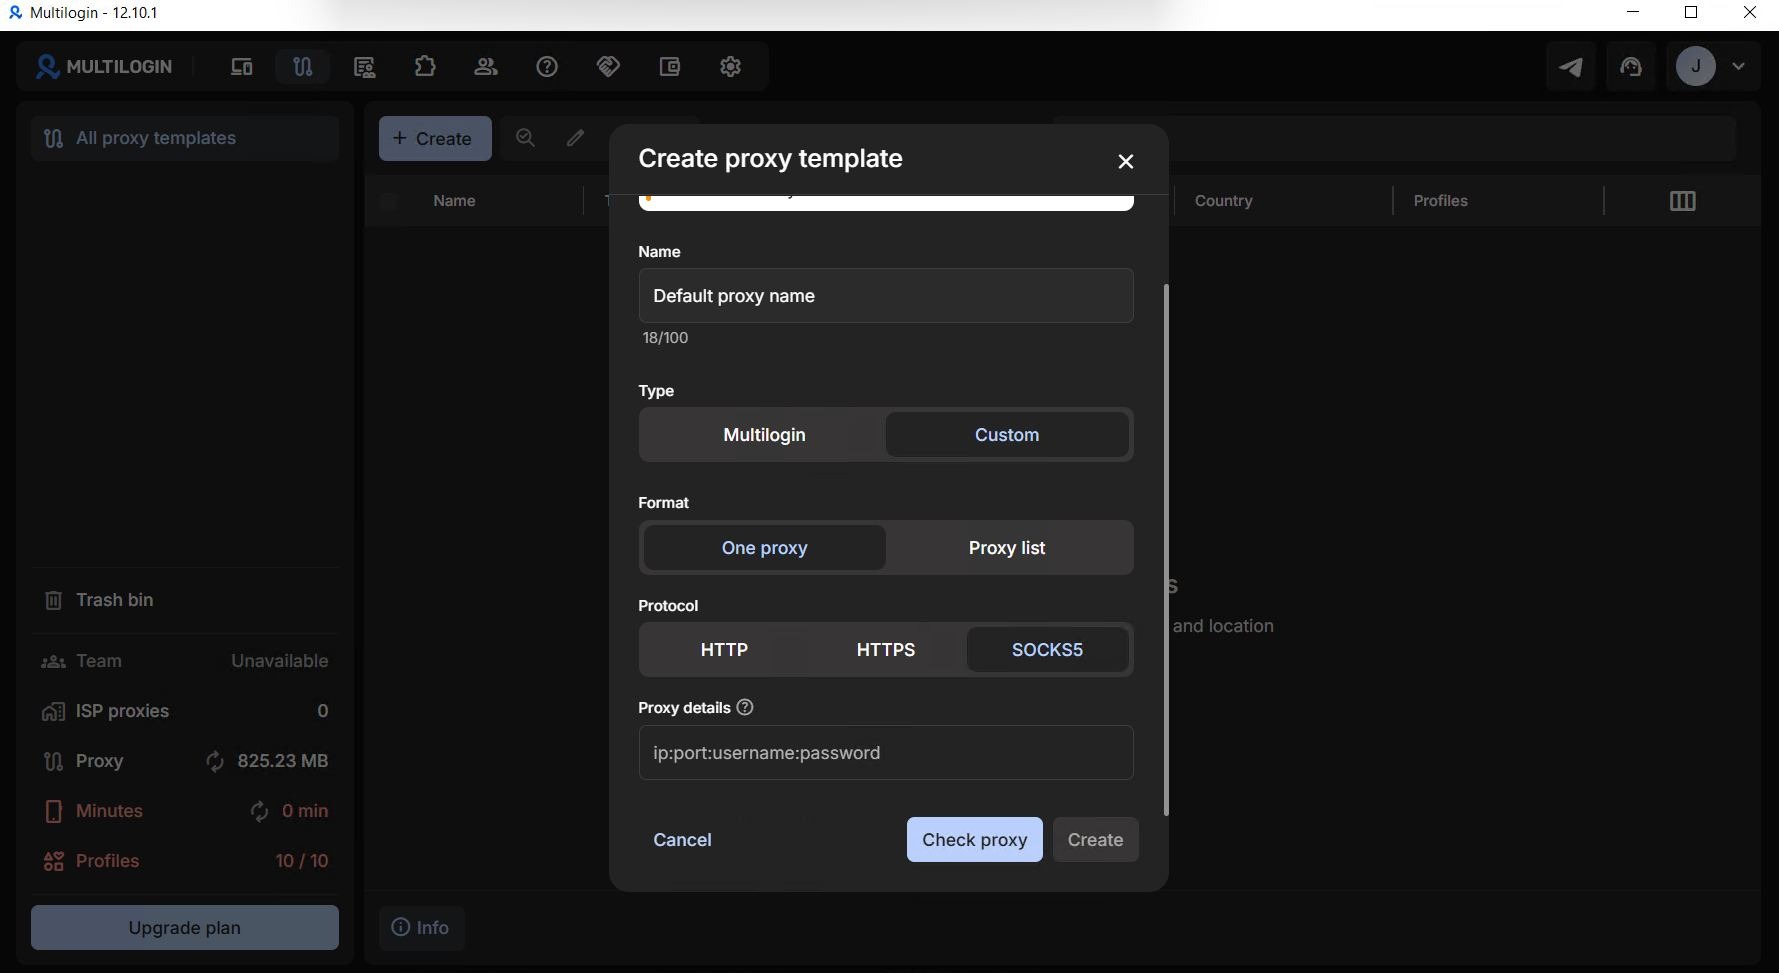Click the dialog vertical scrollbar
Viewport: 1779px width, 973px height.
tap(1166, 550)
